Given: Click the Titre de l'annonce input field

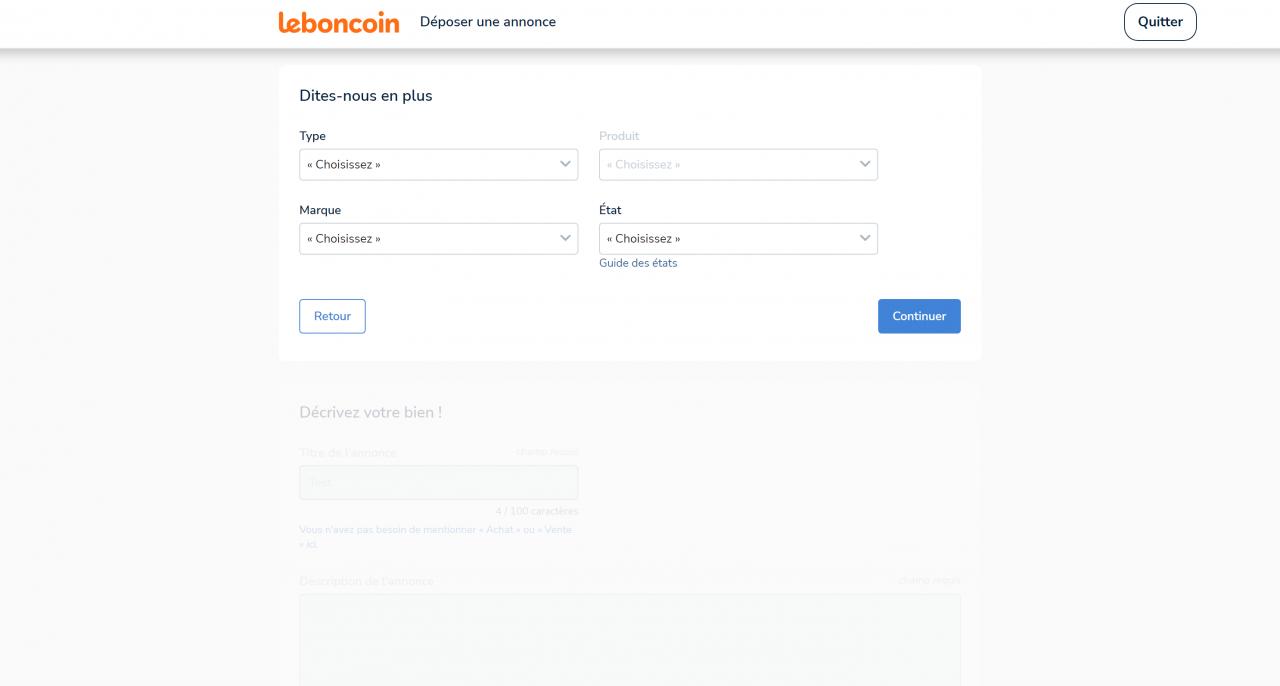Looking at the screenshot, I should pos(438,482).
